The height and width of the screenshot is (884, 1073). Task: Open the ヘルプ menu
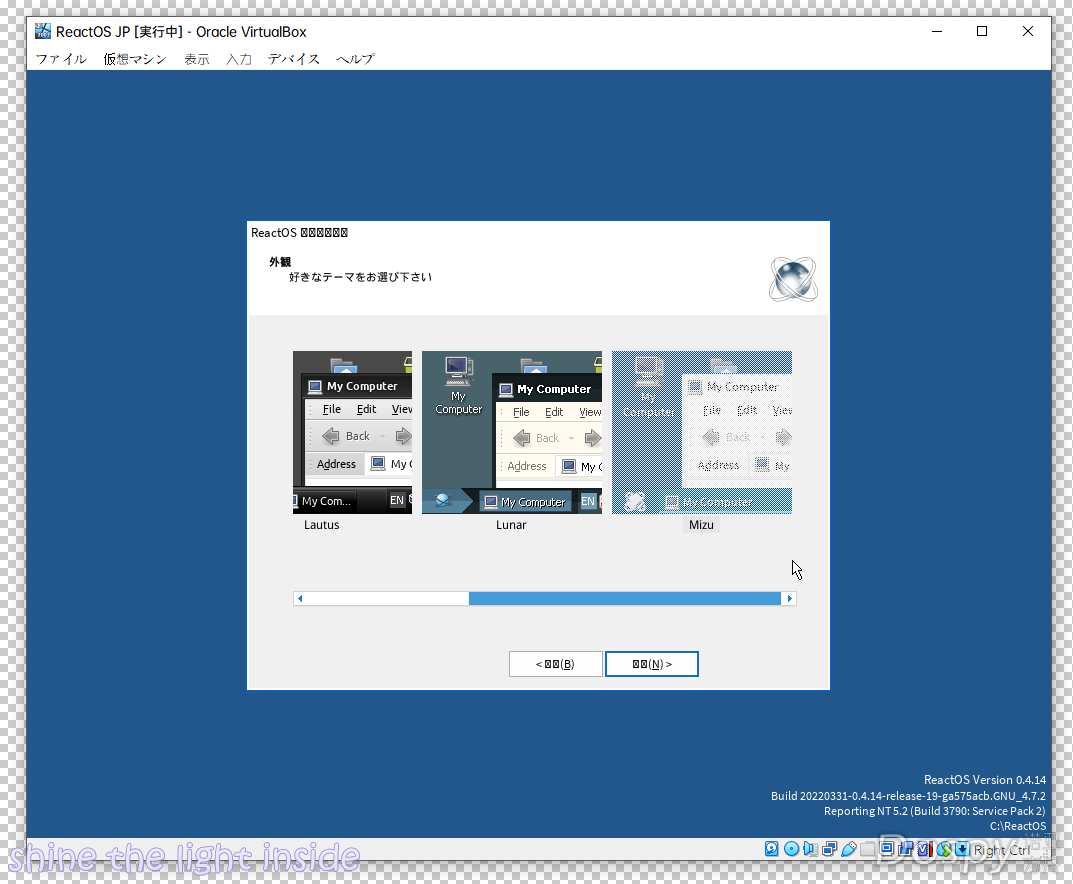(355, 59)
